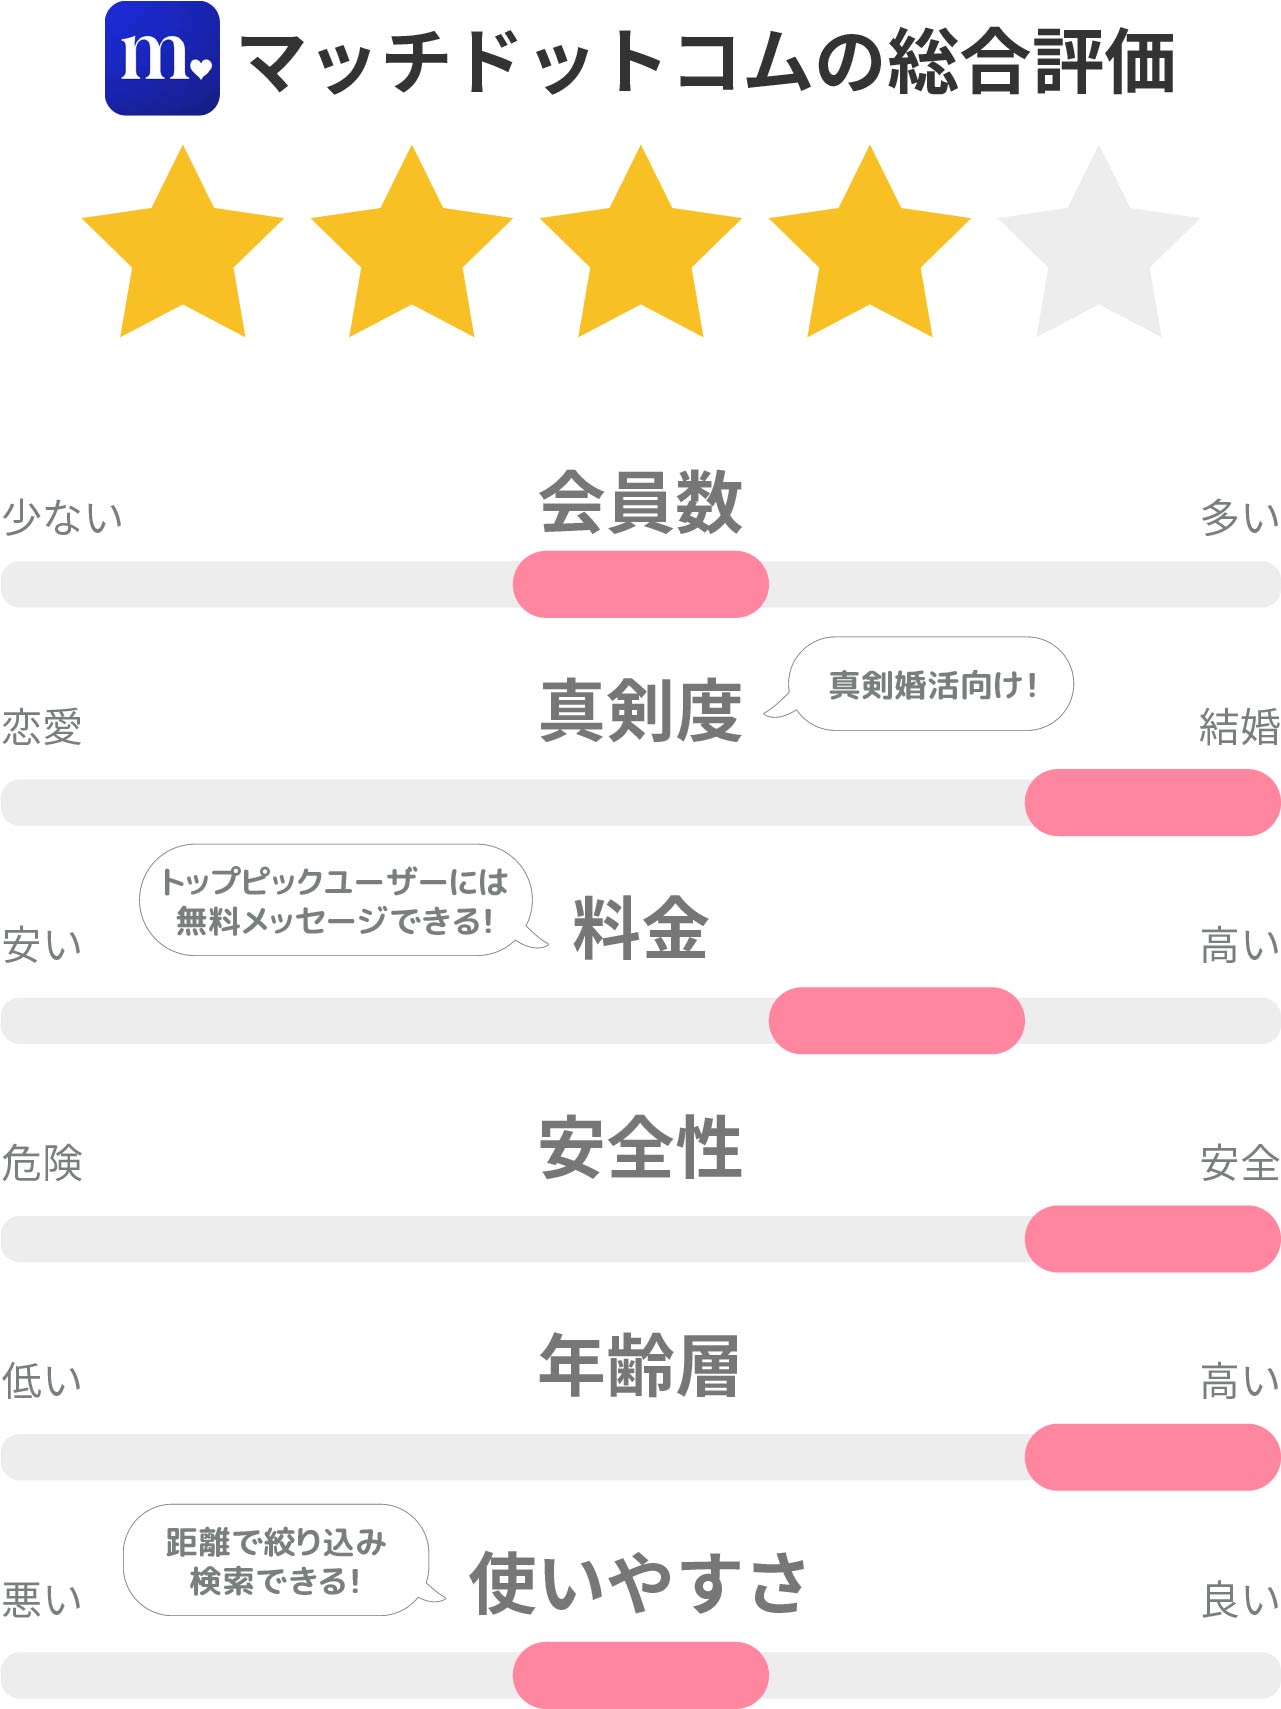
Task: Click the blue Match.com logo icon
Action: (162, 58)
